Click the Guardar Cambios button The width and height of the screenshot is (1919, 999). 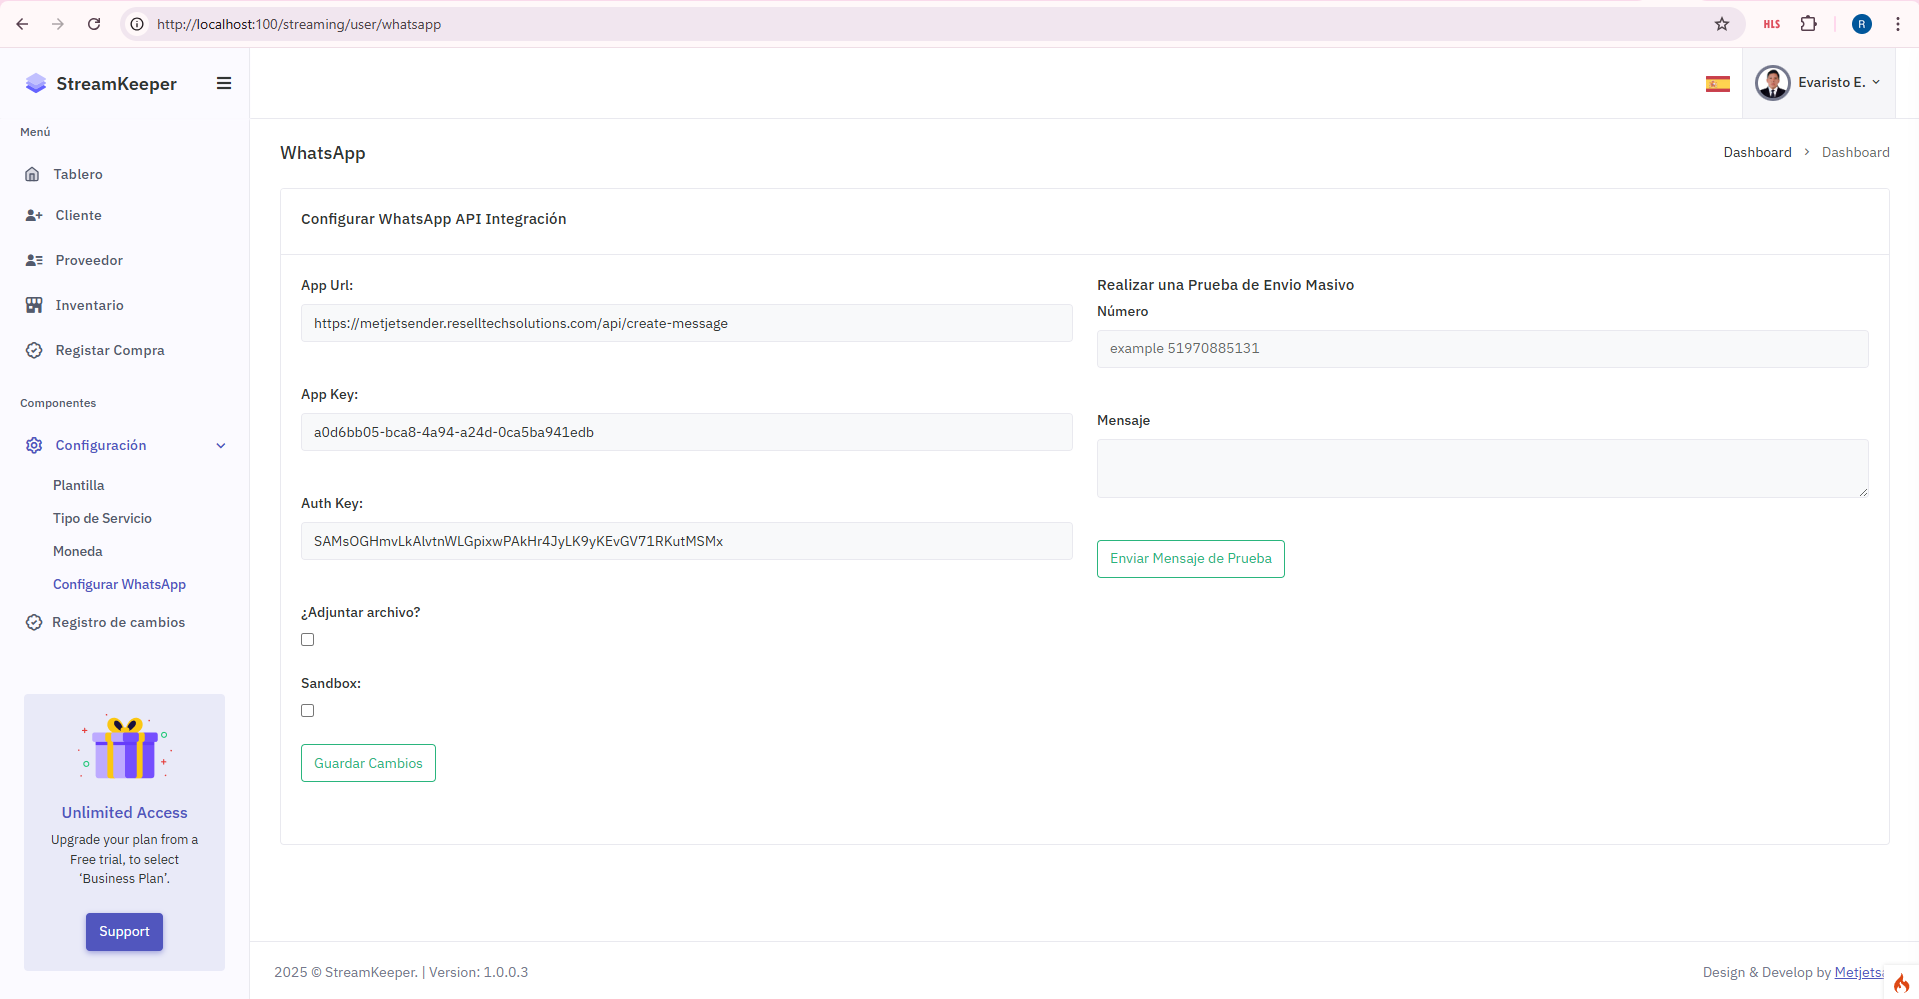pyautogui.click(x=368, y=763)
